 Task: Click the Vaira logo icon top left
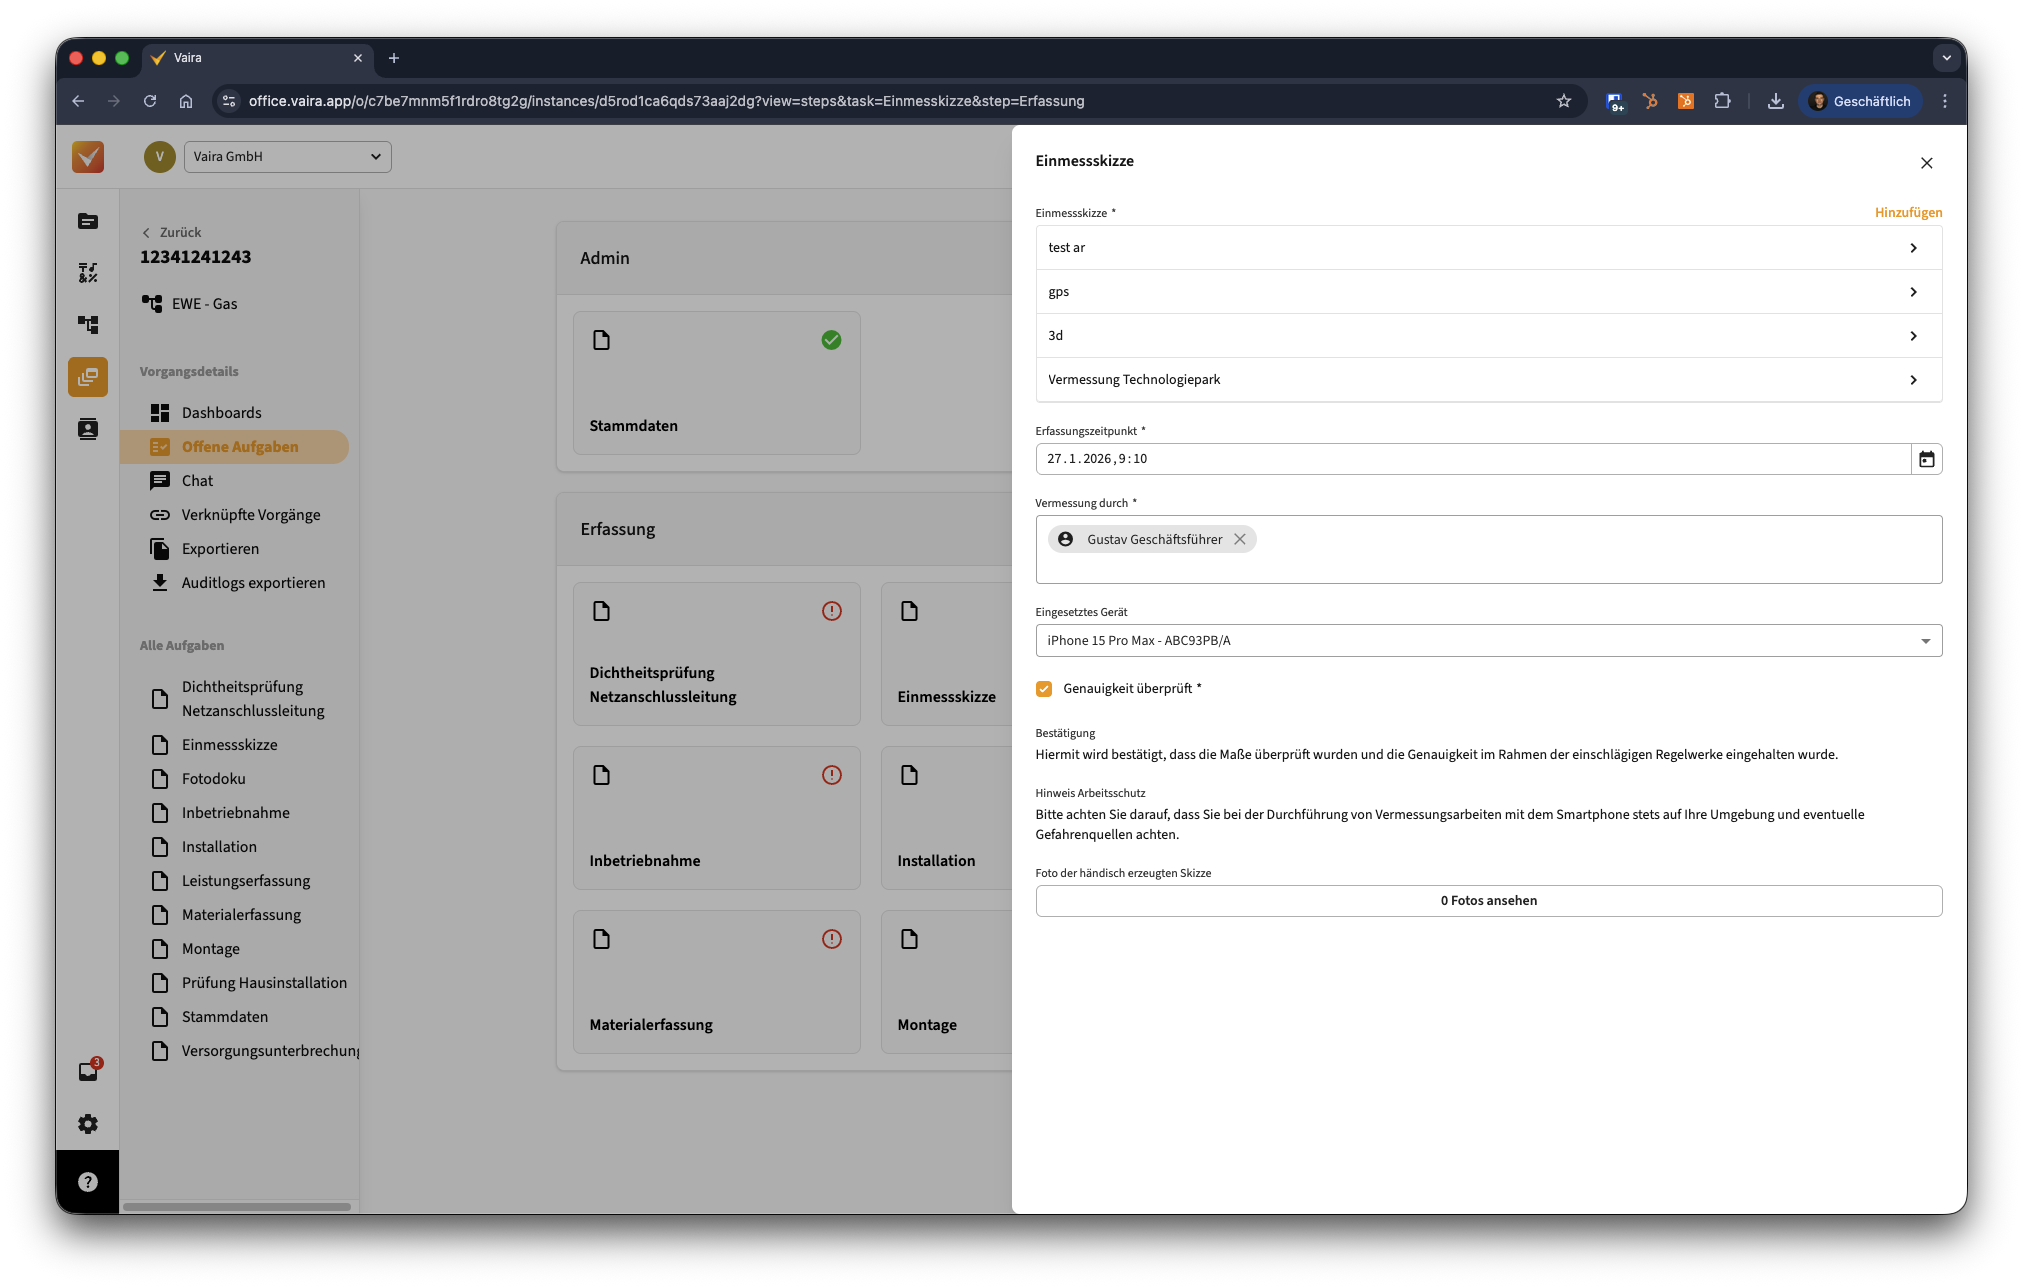[88, 157]
